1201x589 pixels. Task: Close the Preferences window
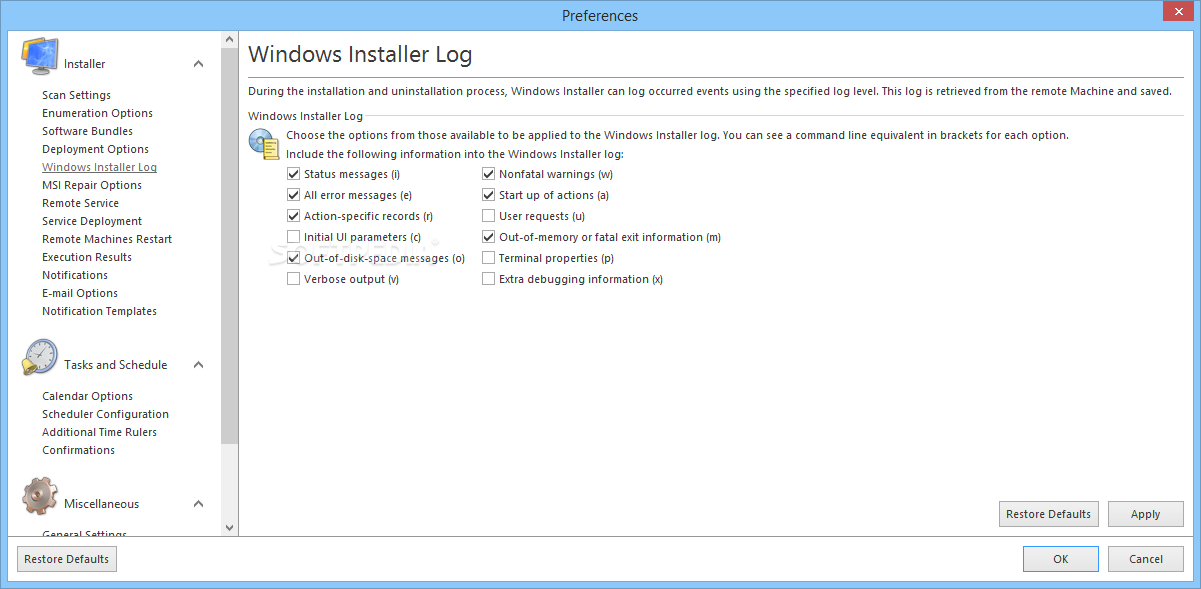click(1177, 11)
